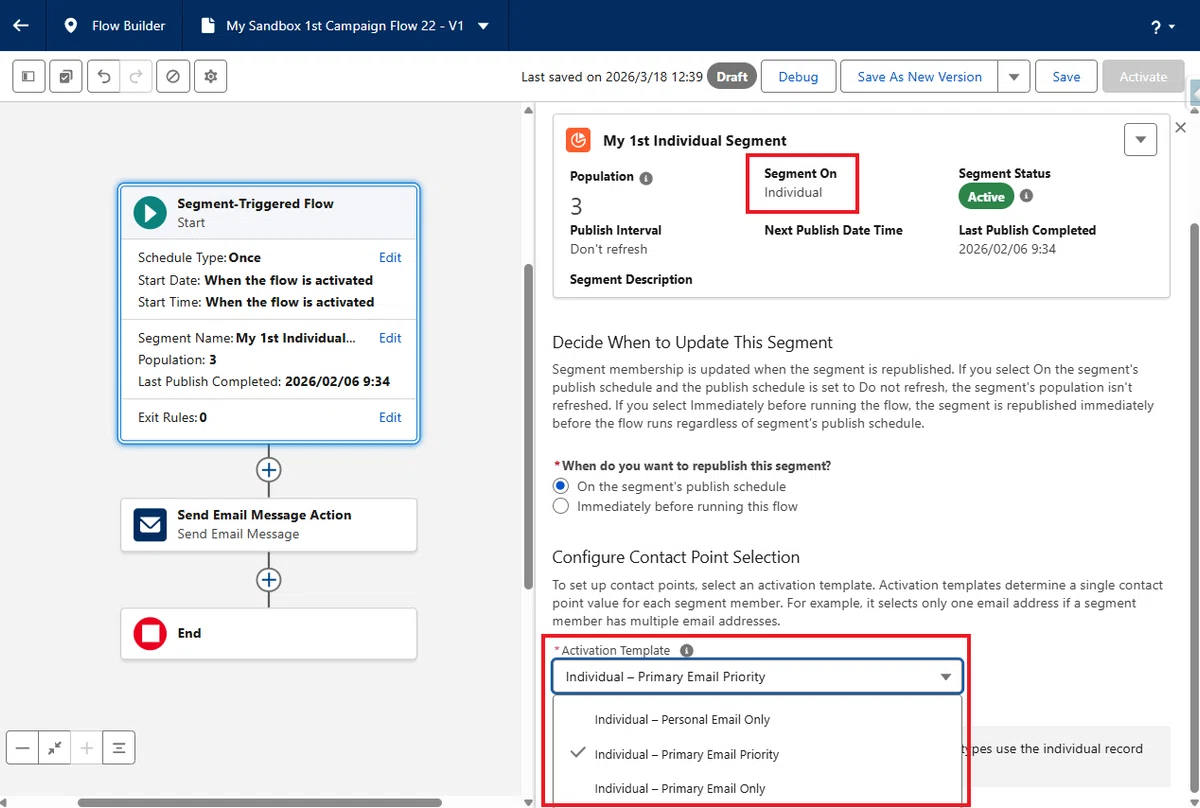
Task: Click the orange segment icon
Action: pyautogui.click(x=578, y=140)
